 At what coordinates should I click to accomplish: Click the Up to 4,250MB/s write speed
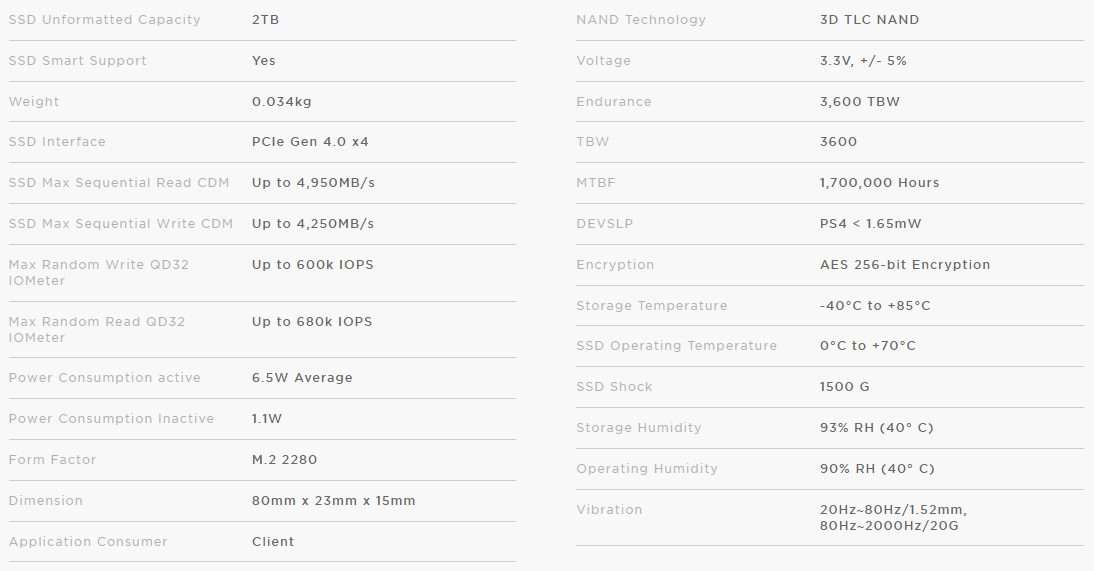(x=313, y=224)
